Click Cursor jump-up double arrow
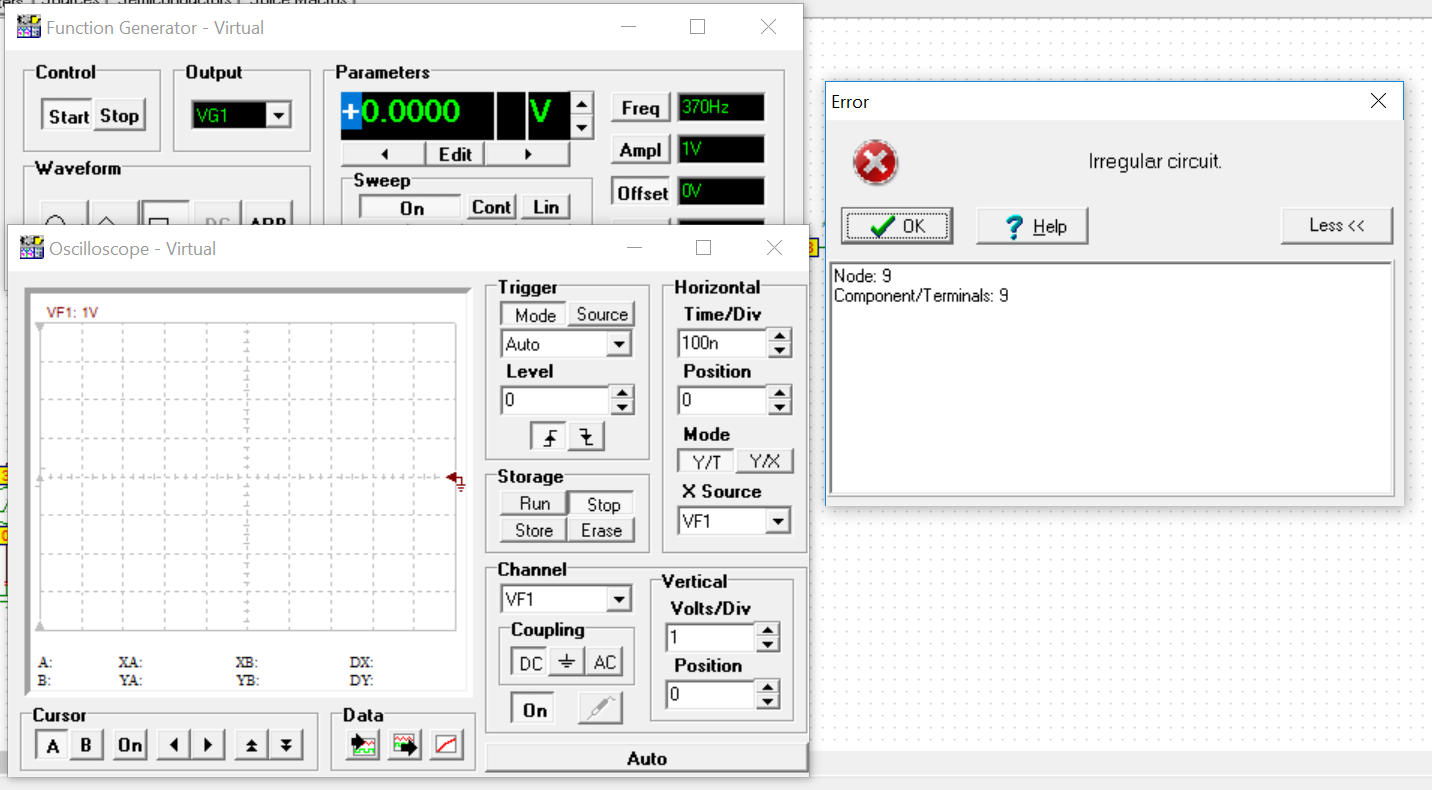 pos(251,745)
